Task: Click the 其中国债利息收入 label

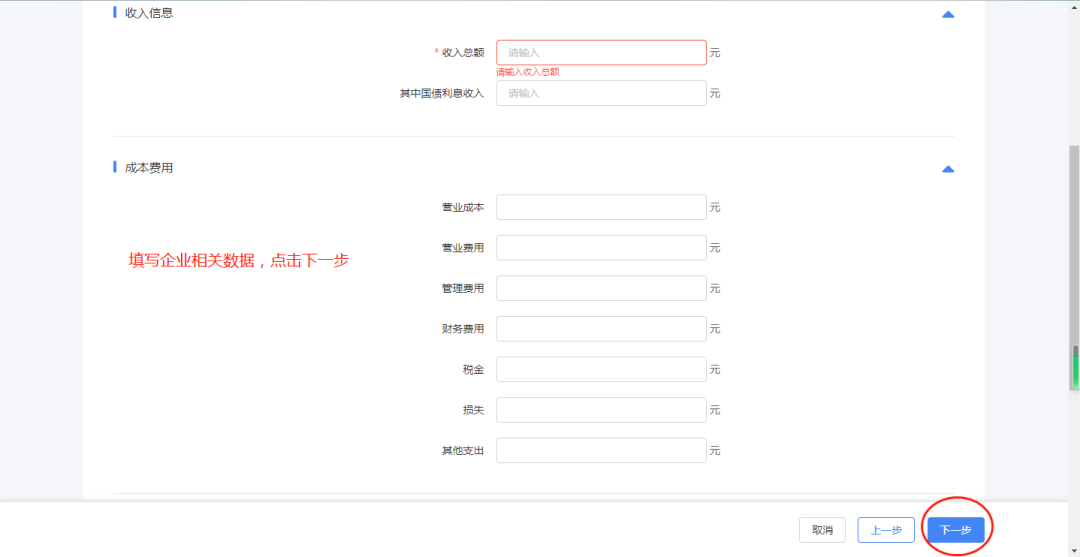Action: (442, 93)
